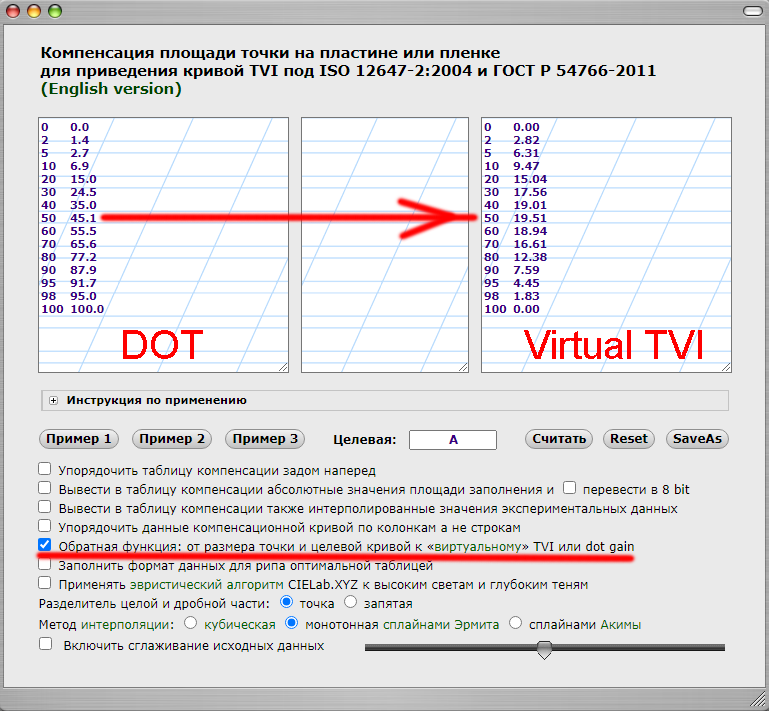Open the English version link
The width and height of the screenshot is (769, 711).
click(x=111, y=89)
